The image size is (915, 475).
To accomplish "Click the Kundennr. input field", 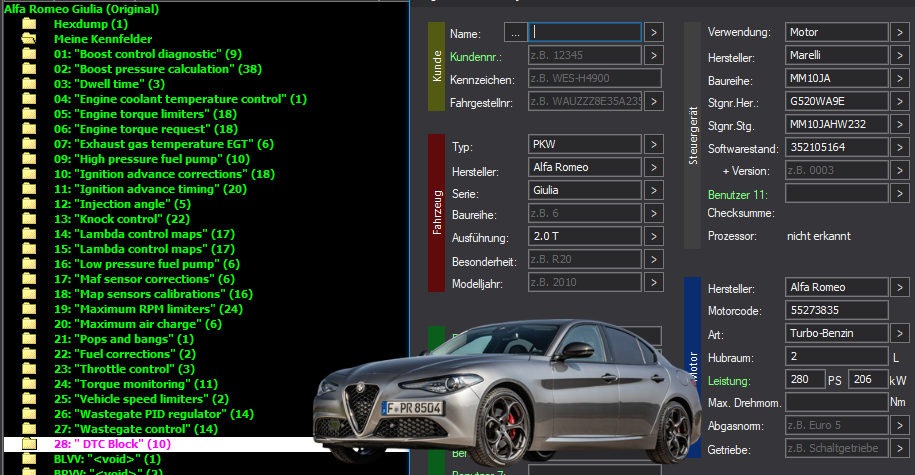I will coord(585,55).
